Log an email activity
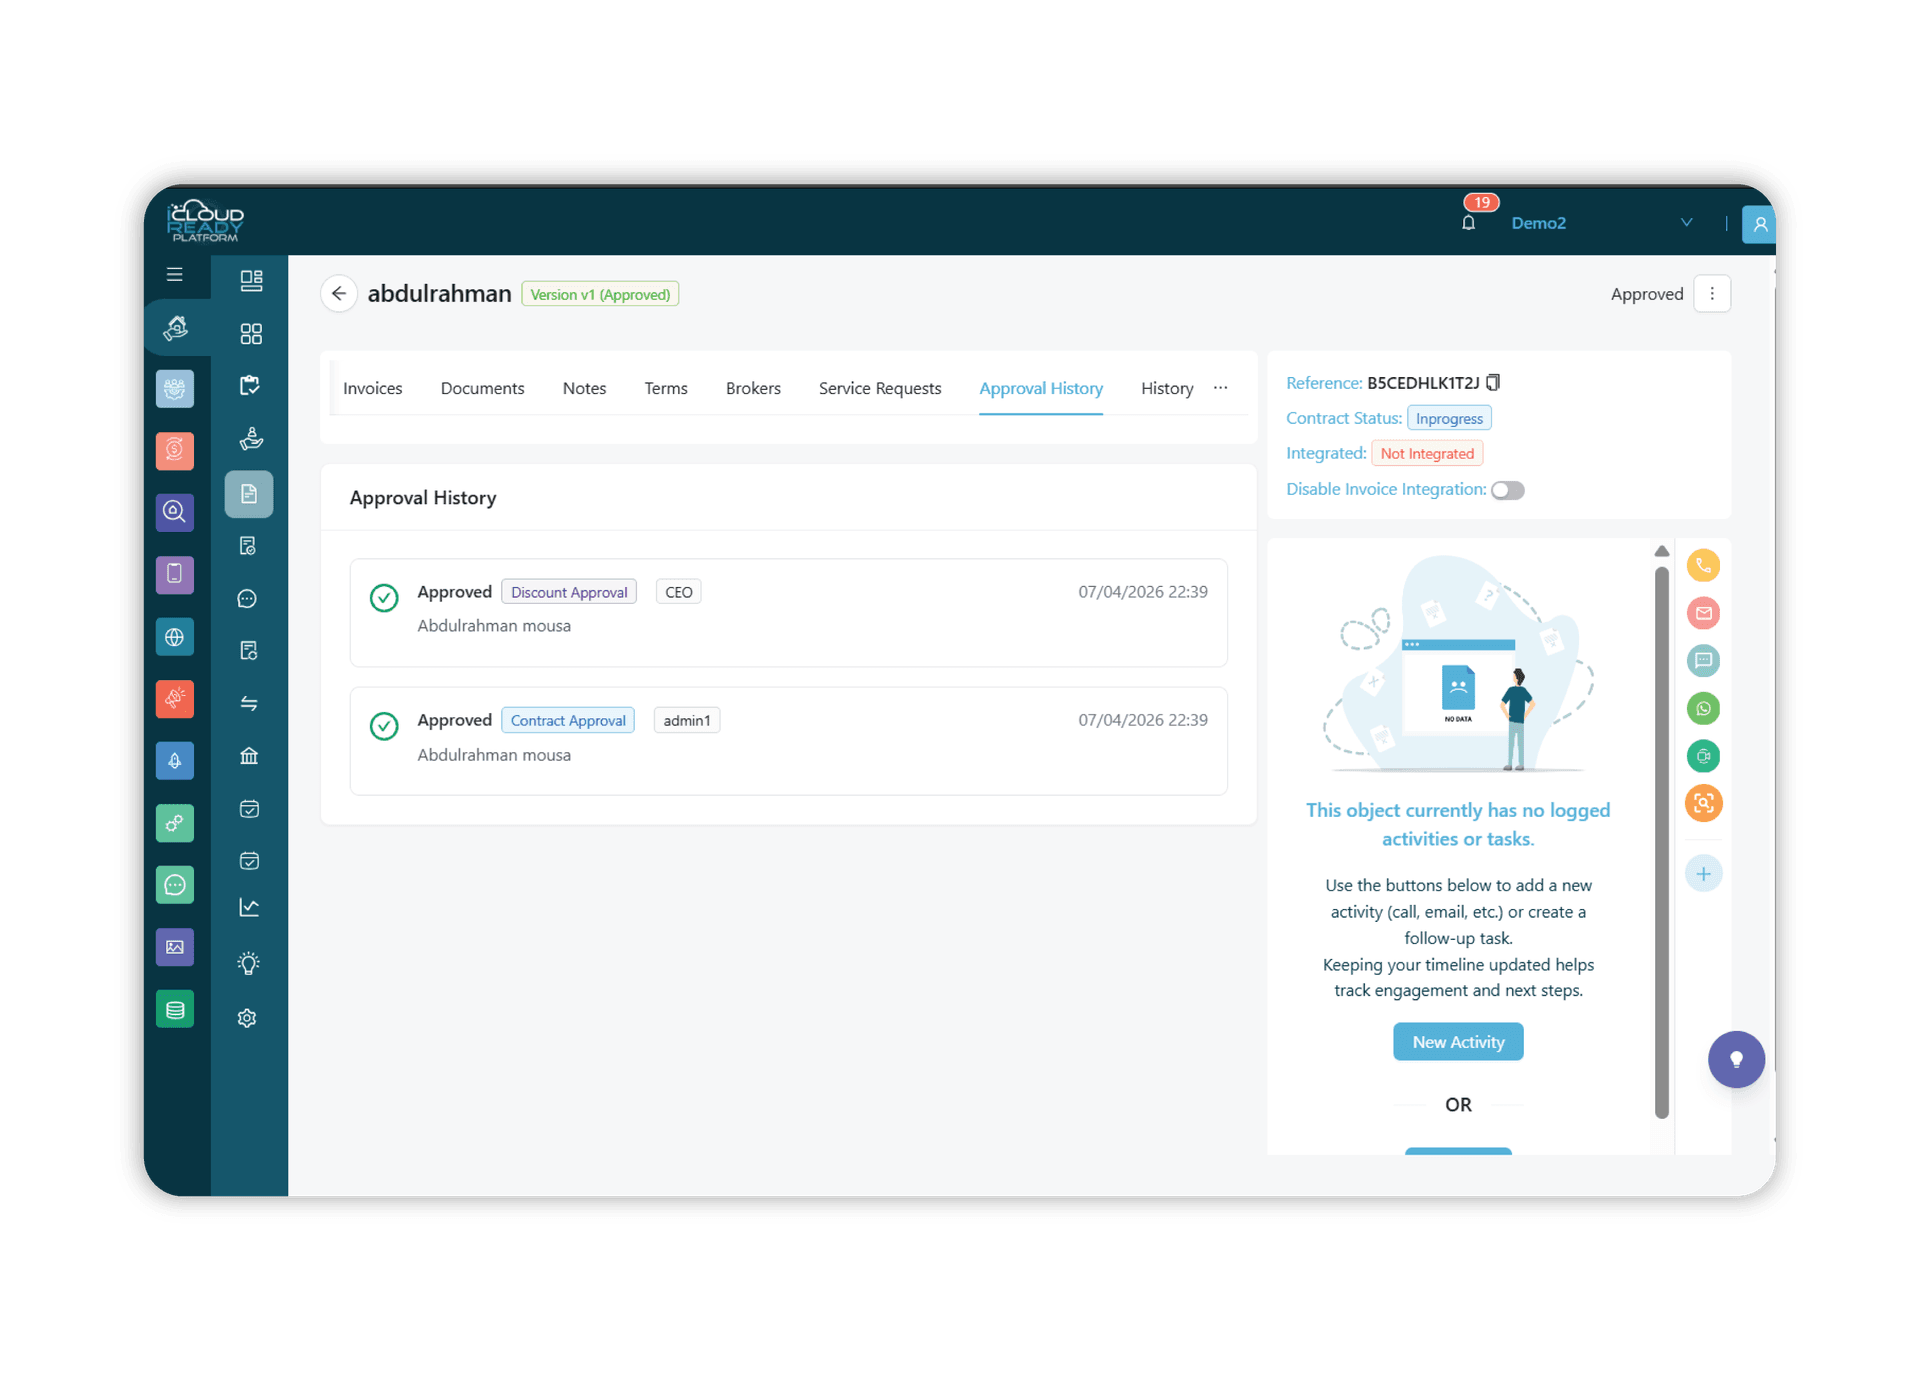 point(1704,613)
